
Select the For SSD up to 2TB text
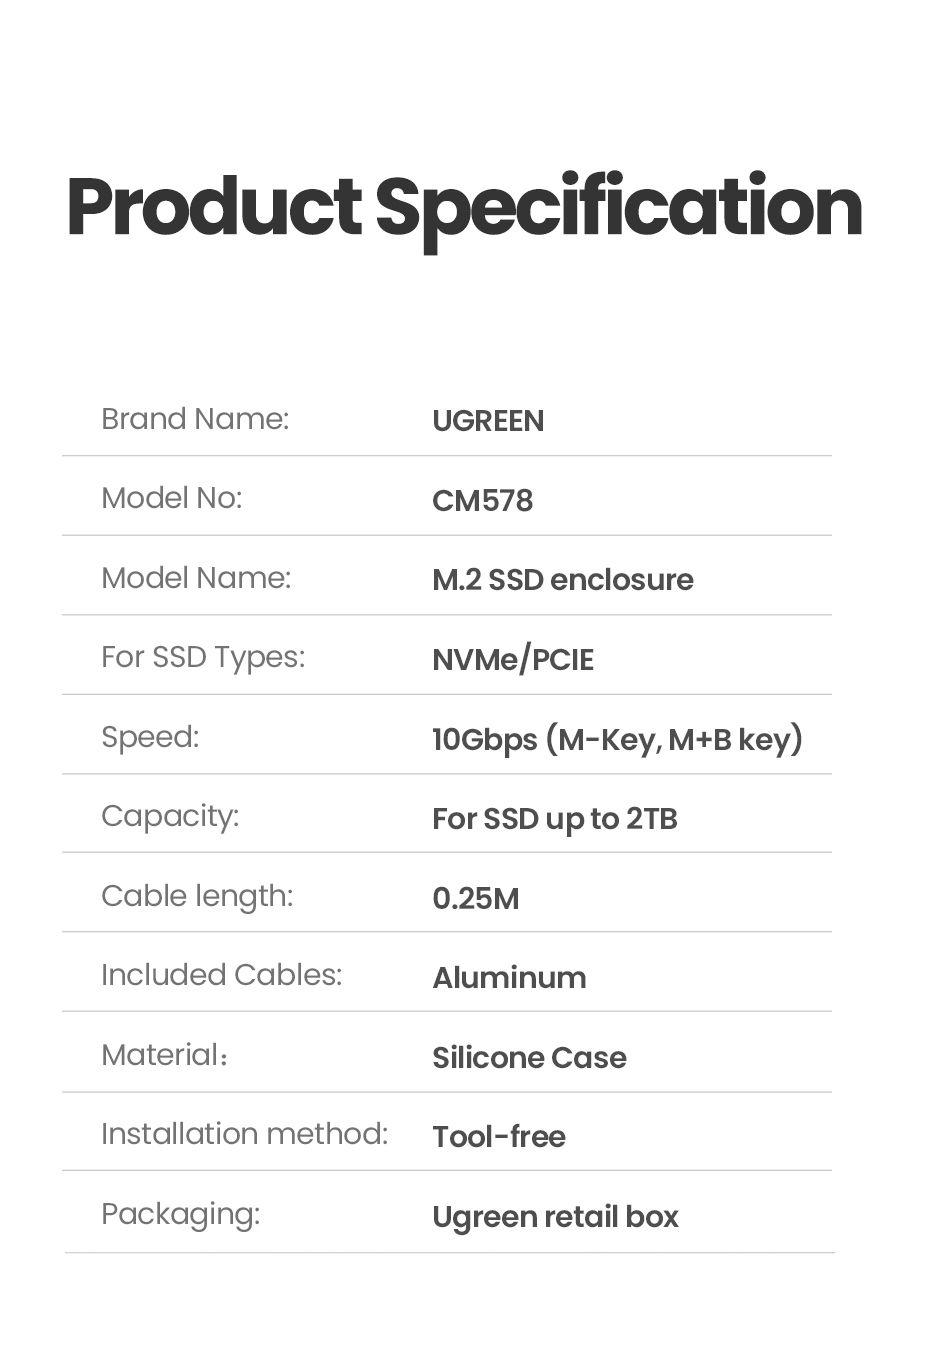click(x=555, y=819)
